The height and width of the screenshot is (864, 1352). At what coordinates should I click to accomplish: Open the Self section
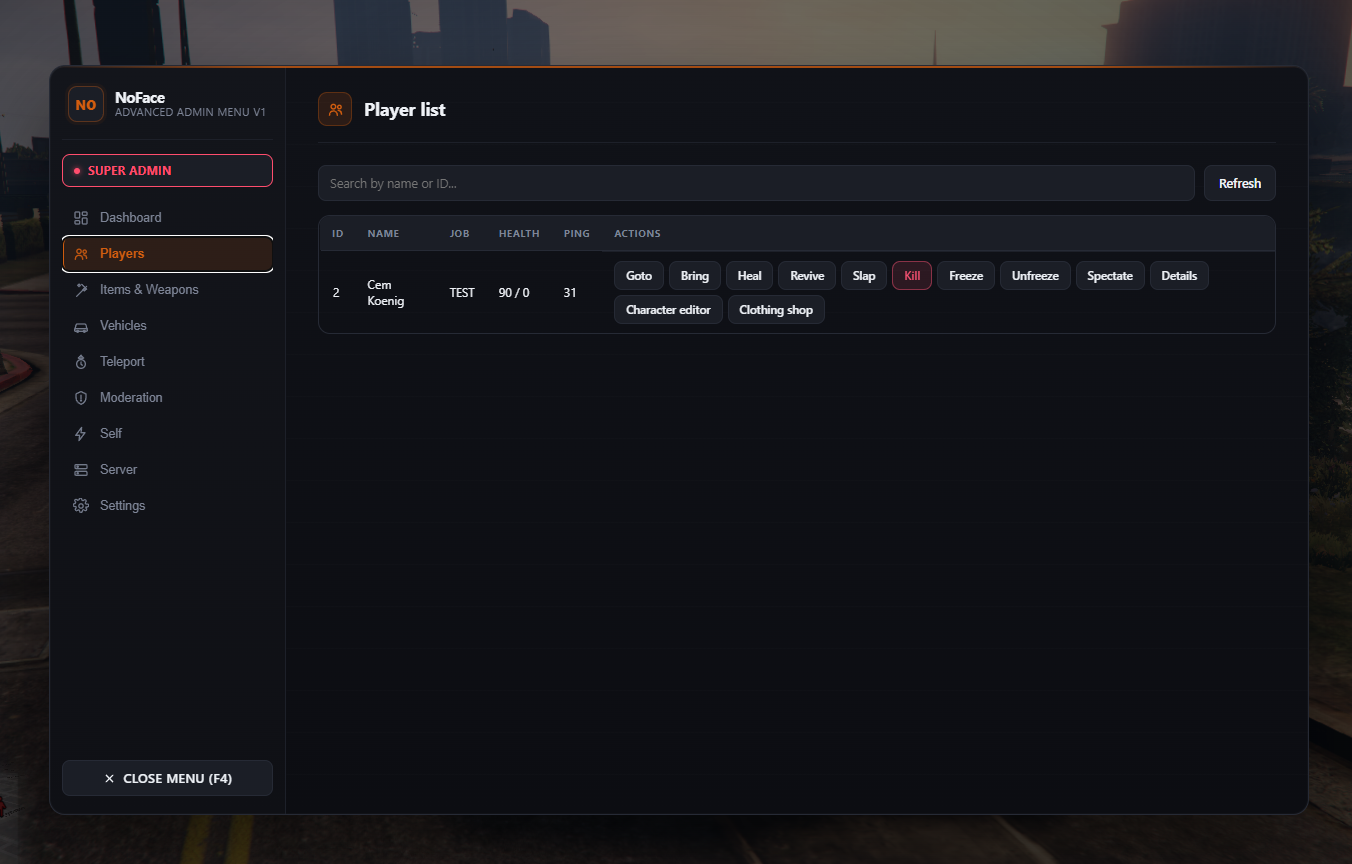coord(167,434)
